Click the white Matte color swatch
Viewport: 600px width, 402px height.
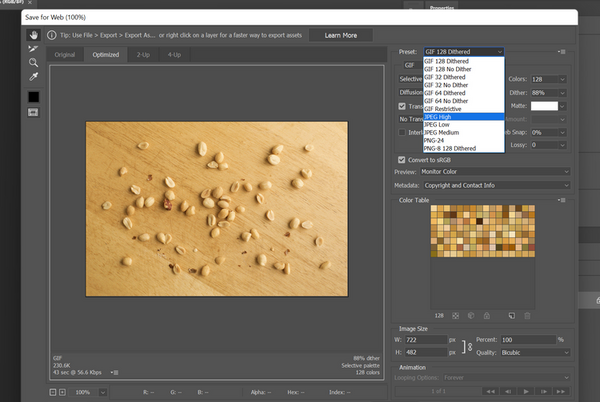[x=544, y=106]
